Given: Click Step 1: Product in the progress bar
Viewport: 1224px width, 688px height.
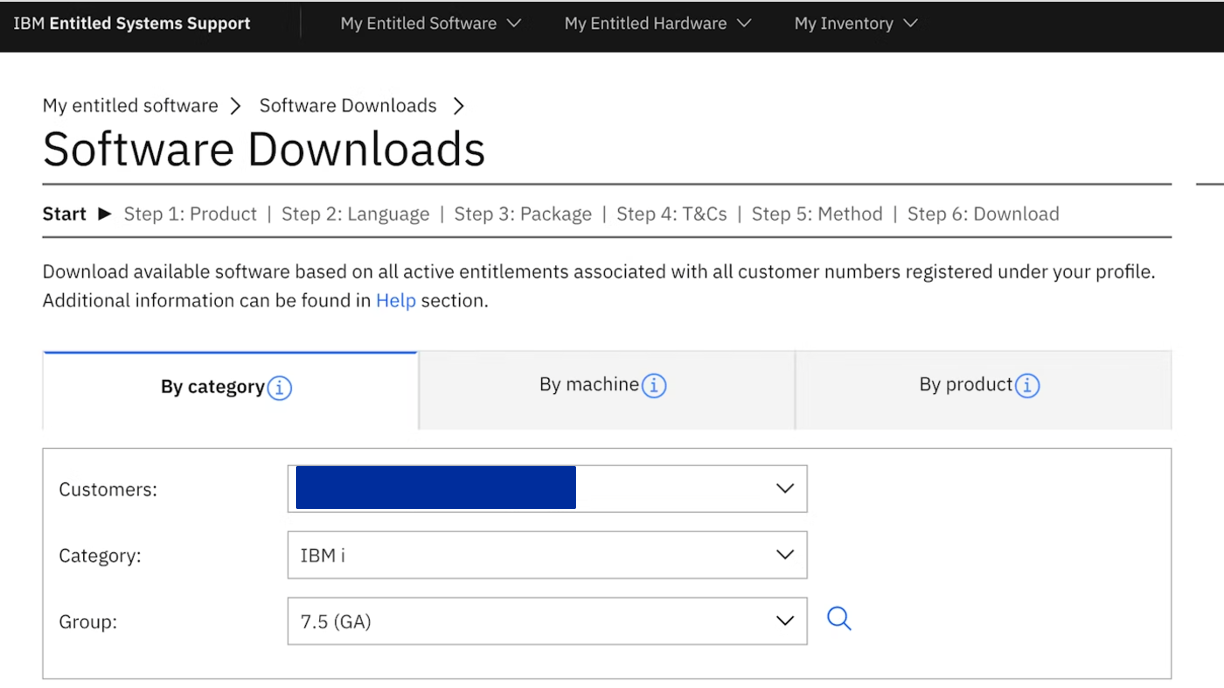Looking at the screenshot, I should point(190,213).
